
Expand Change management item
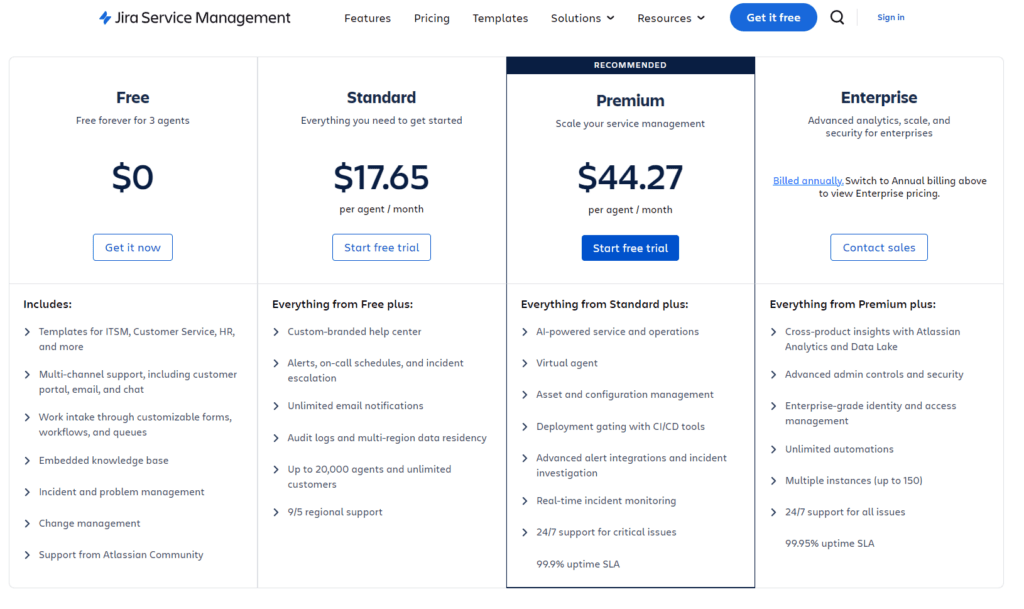coord(82,523)
